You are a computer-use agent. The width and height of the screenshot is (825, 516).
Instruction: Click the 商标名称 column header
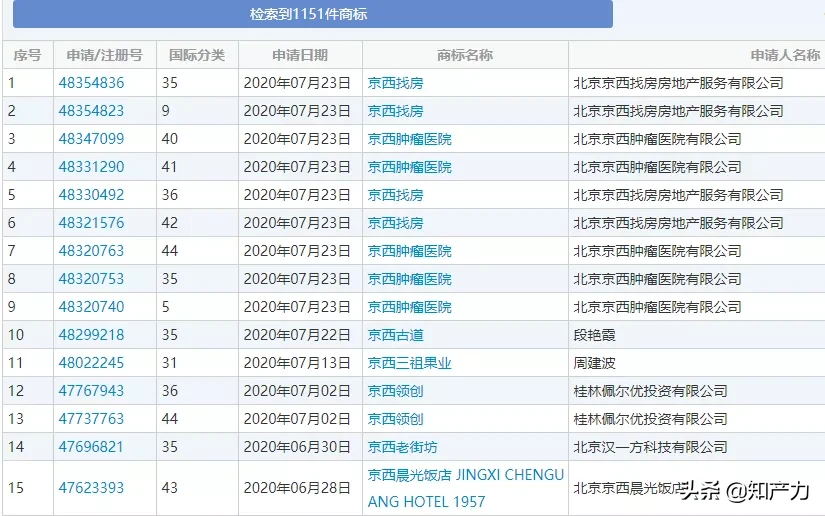(x=465, y=55)
